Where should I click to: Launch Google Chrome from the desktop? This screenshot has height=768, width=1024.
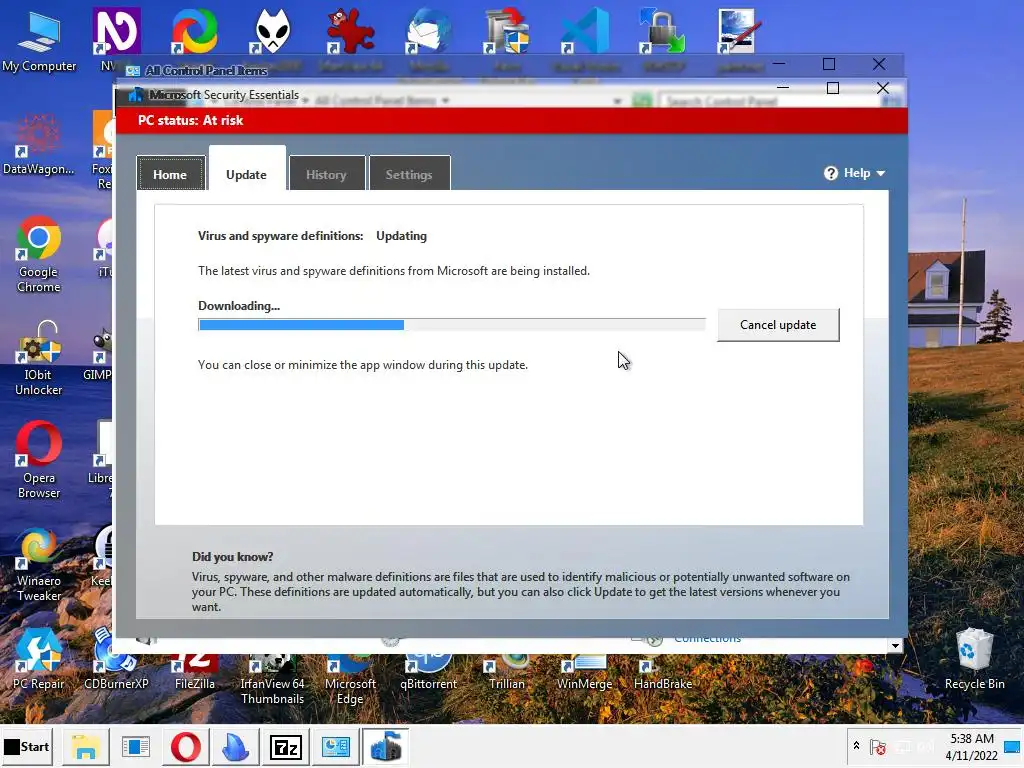39,255
